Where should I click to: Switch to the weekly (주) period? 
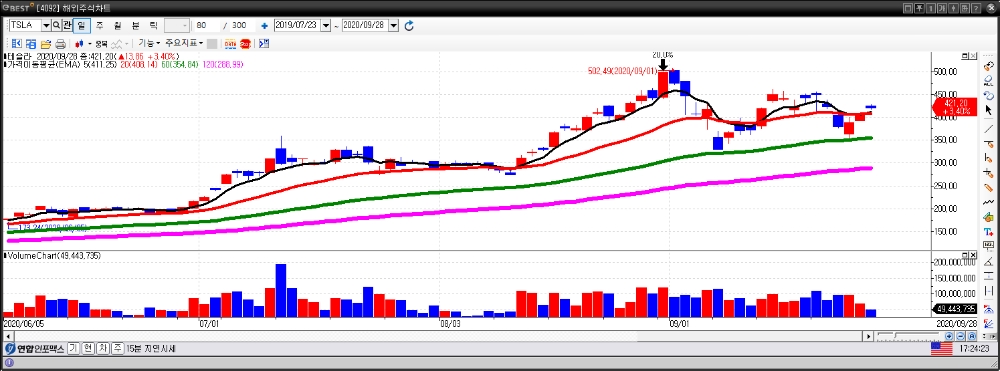99,25
